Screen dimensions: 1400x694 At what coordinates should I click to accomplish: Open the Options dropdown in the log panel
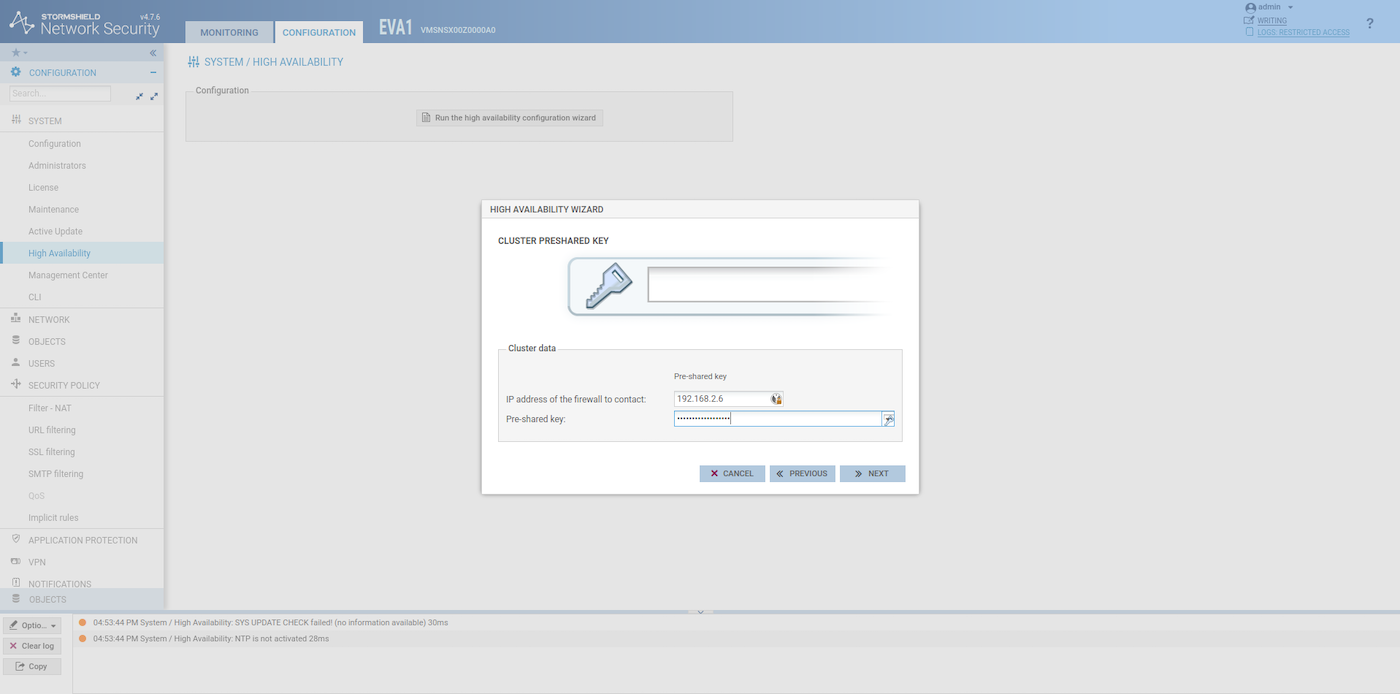coord(32,625)
